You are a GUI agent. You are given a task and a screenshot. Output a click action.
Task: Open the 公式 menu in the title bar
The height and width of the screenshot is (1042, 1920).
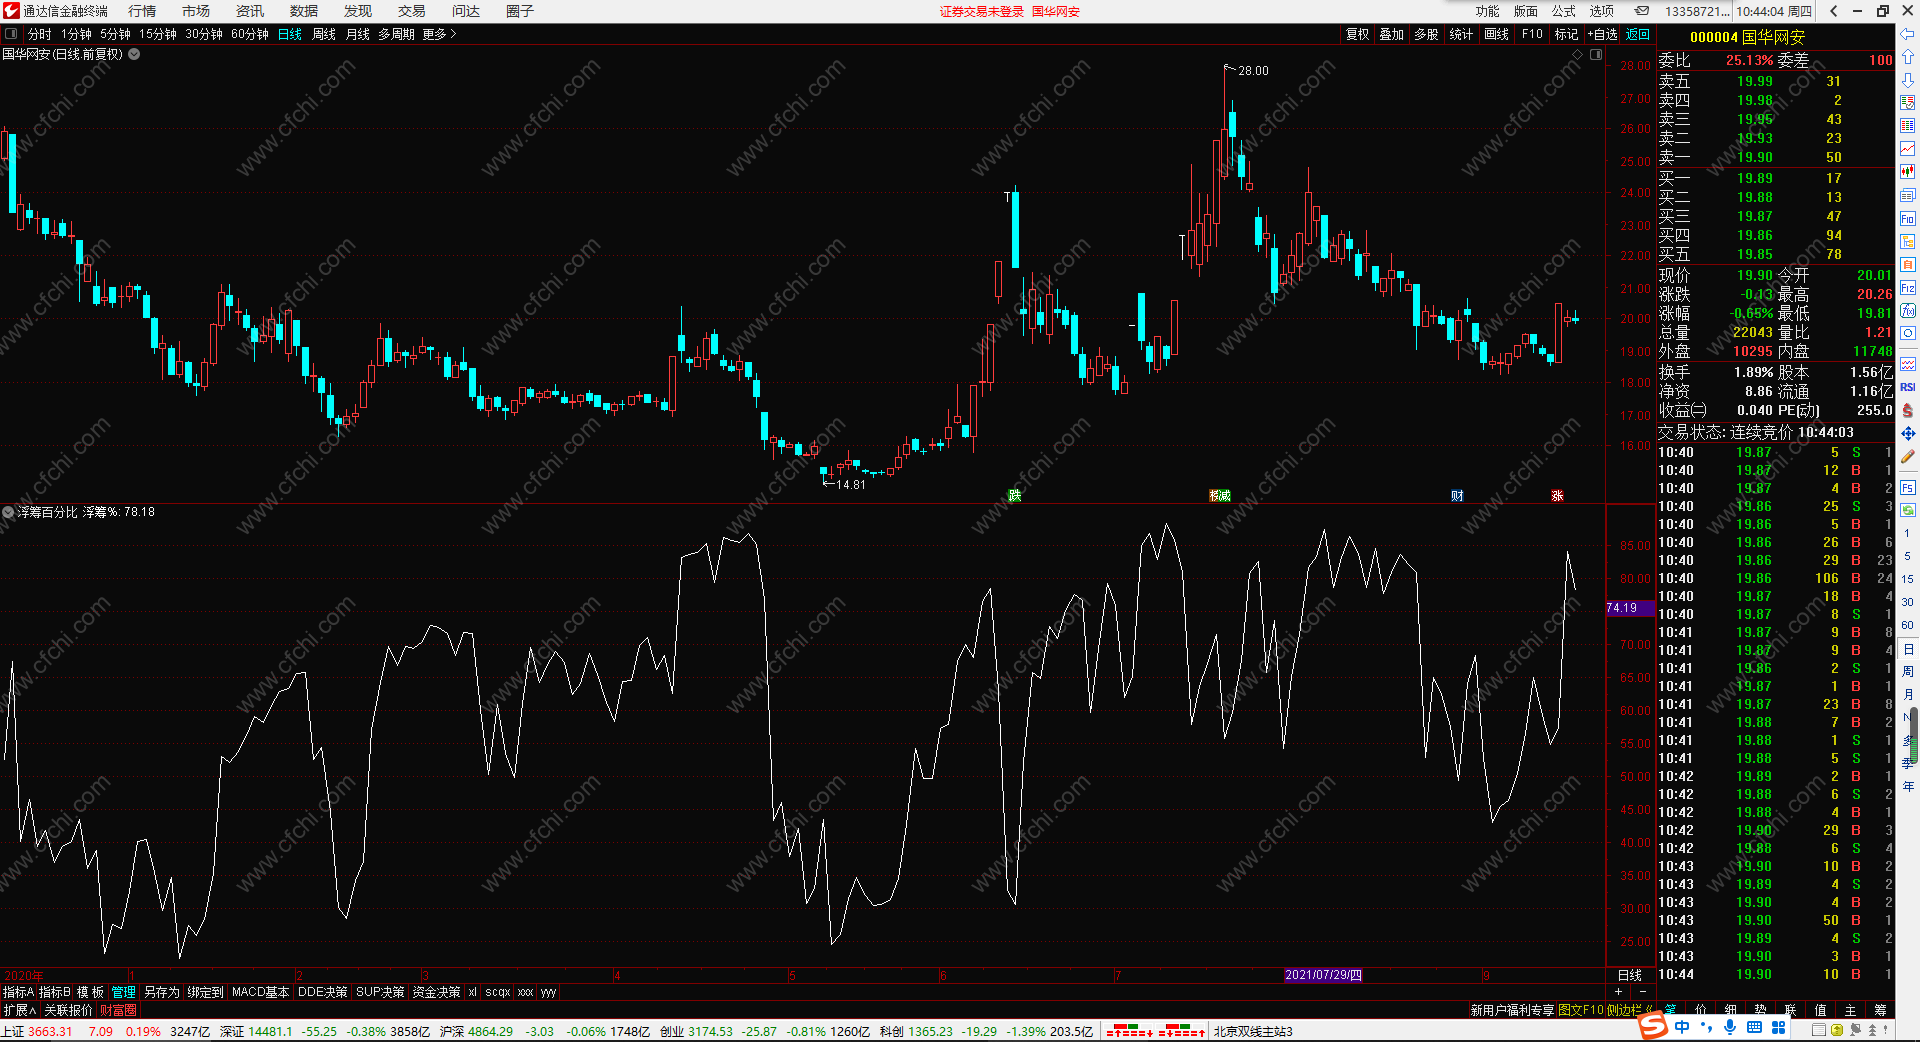point(1564,11)
